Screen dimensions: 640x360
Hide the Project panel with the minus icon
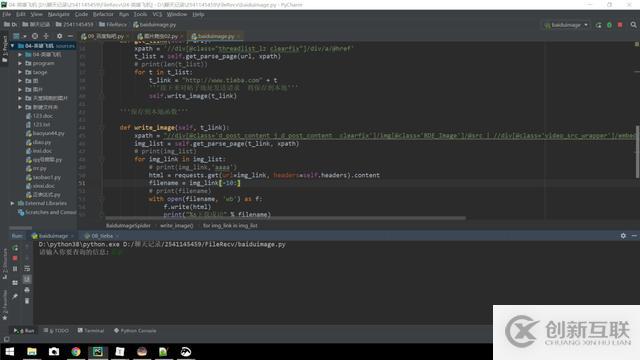point(70,36)
